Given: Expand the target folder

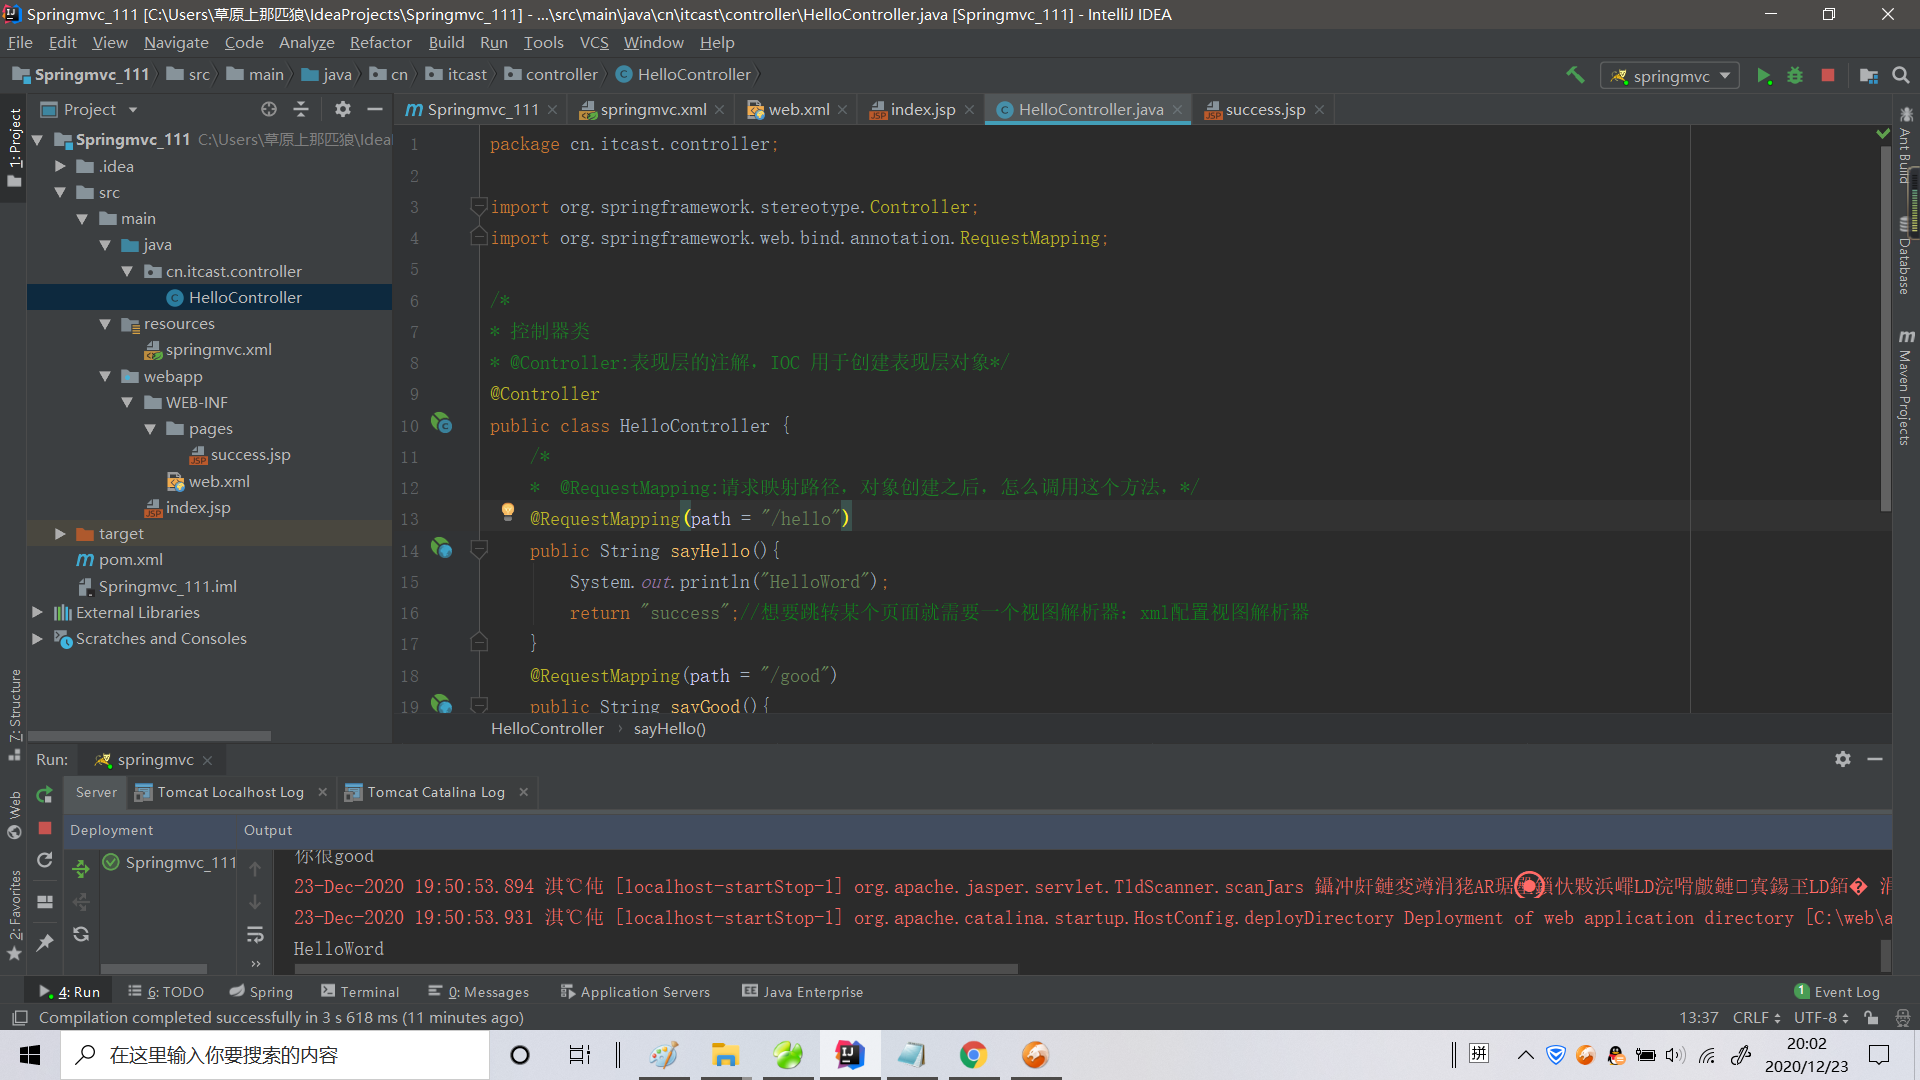Looking at the screenshot, I should pos(60,534).
